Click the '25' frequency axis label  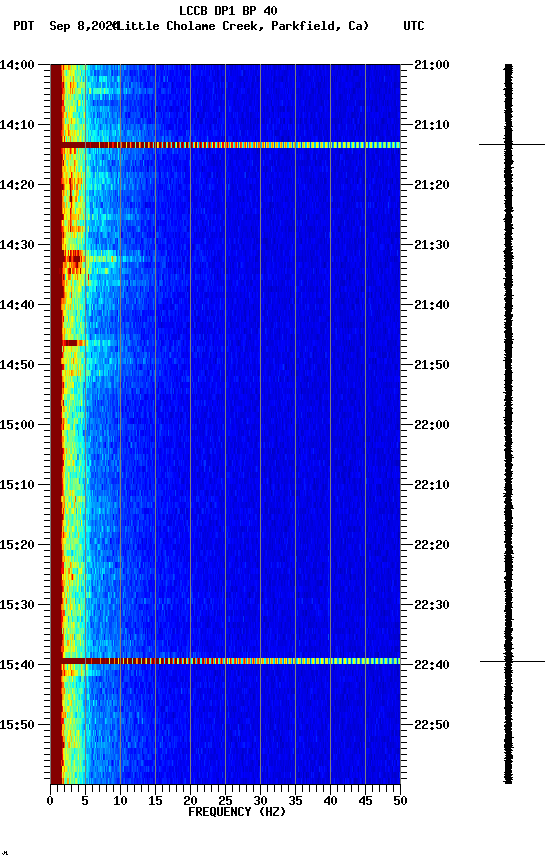pyautogui.click(x=225, y=801)
